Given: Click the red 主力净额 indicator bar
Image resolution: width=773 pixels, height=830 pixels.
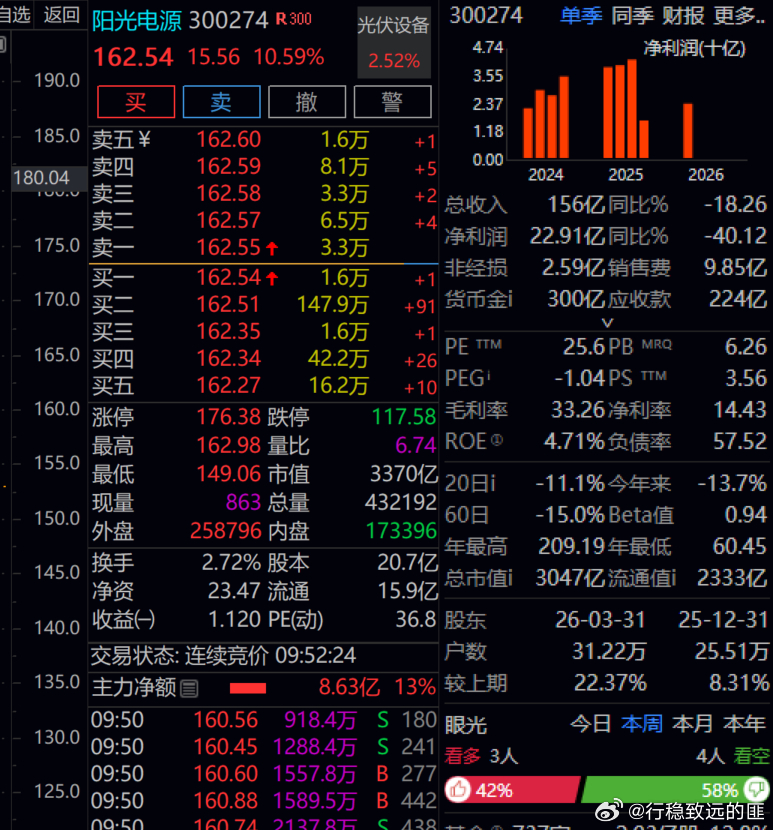Looking at the screenshot, I should 248,688.
